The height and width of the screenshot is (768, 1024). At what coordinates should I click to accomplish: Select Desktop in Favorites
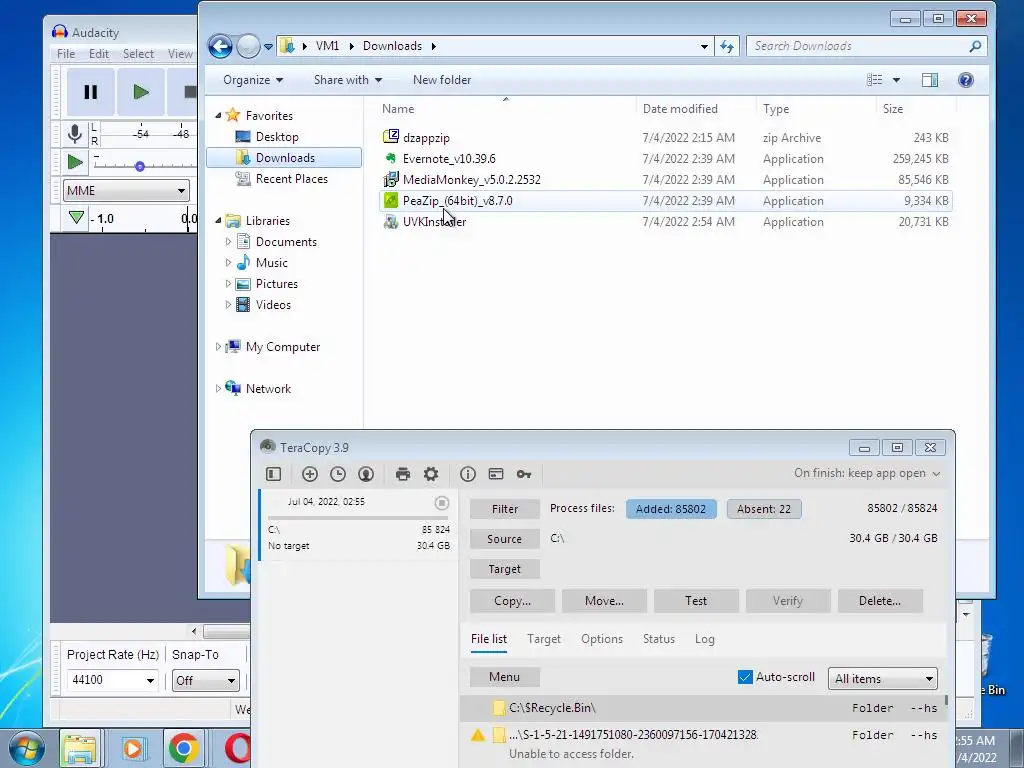277,137
